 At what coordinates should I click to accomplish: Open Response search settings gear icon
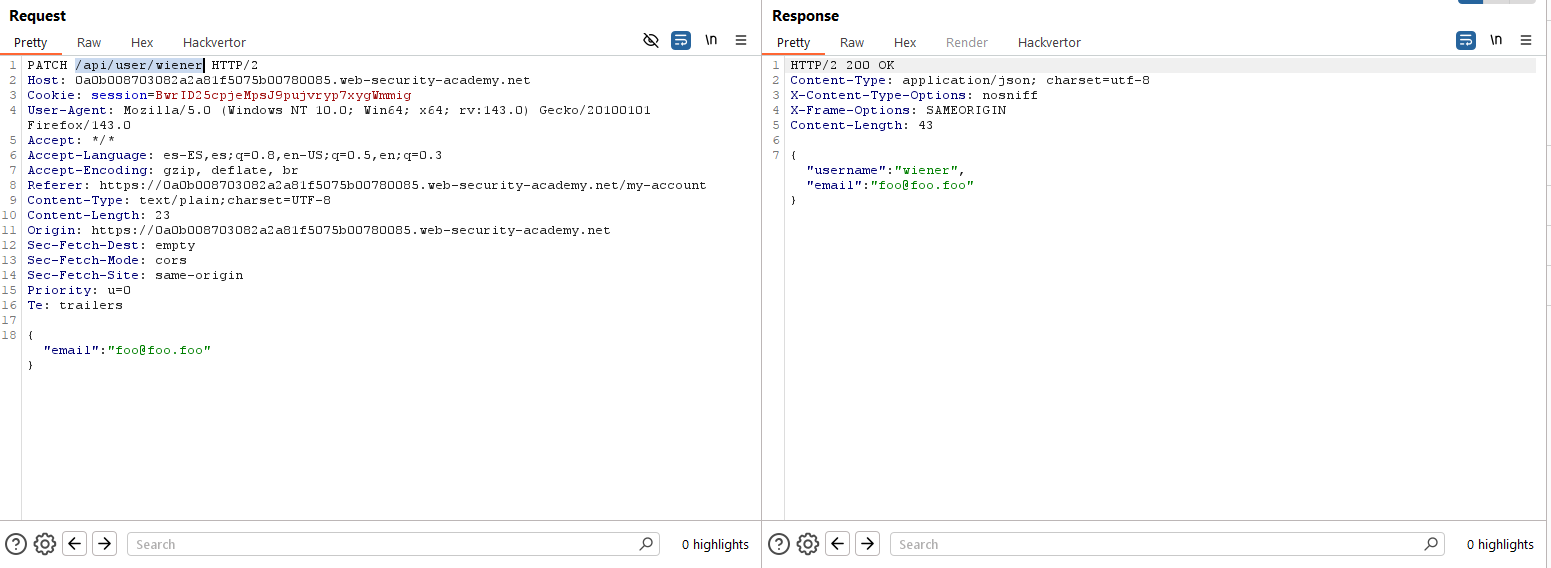click(808, 544)
